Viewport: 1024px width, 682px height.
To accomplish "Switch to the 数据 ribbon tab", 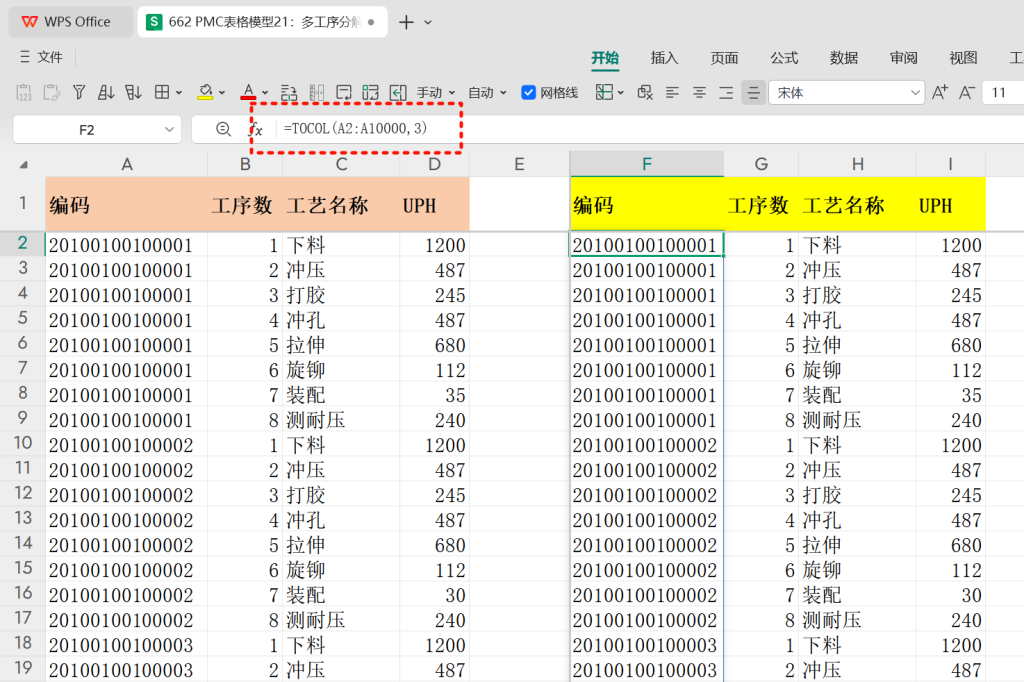I will tap(844, 57).
